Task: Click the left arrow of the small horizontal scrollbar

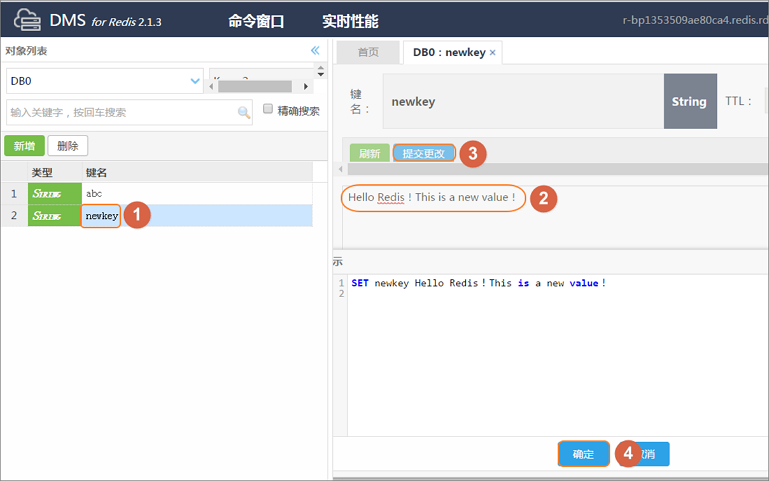Action: click(211, 86)
